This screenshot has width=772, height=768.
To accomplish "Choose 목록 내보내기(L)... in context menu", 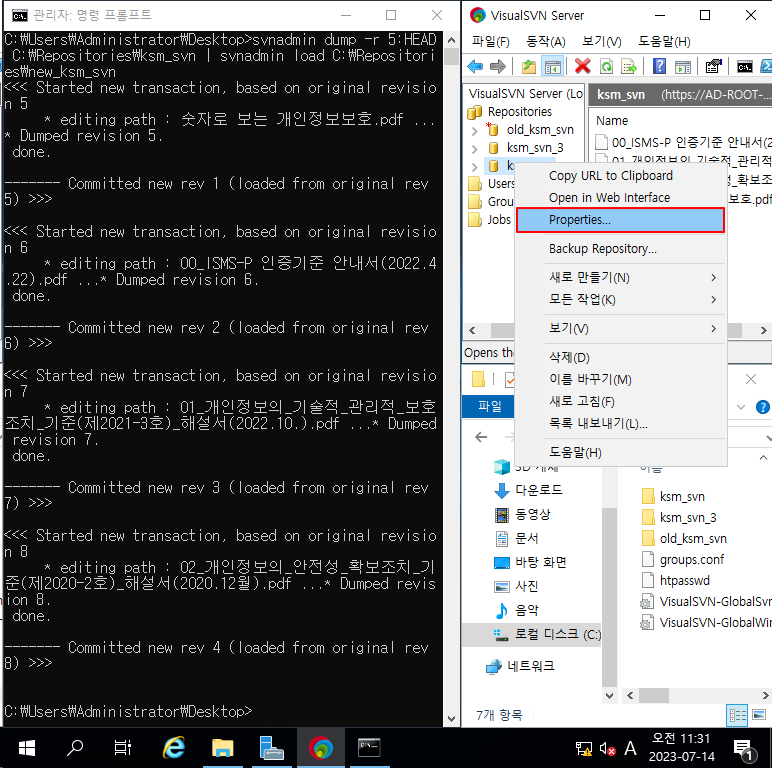I will pyautogui.click(x=620, y=423).
